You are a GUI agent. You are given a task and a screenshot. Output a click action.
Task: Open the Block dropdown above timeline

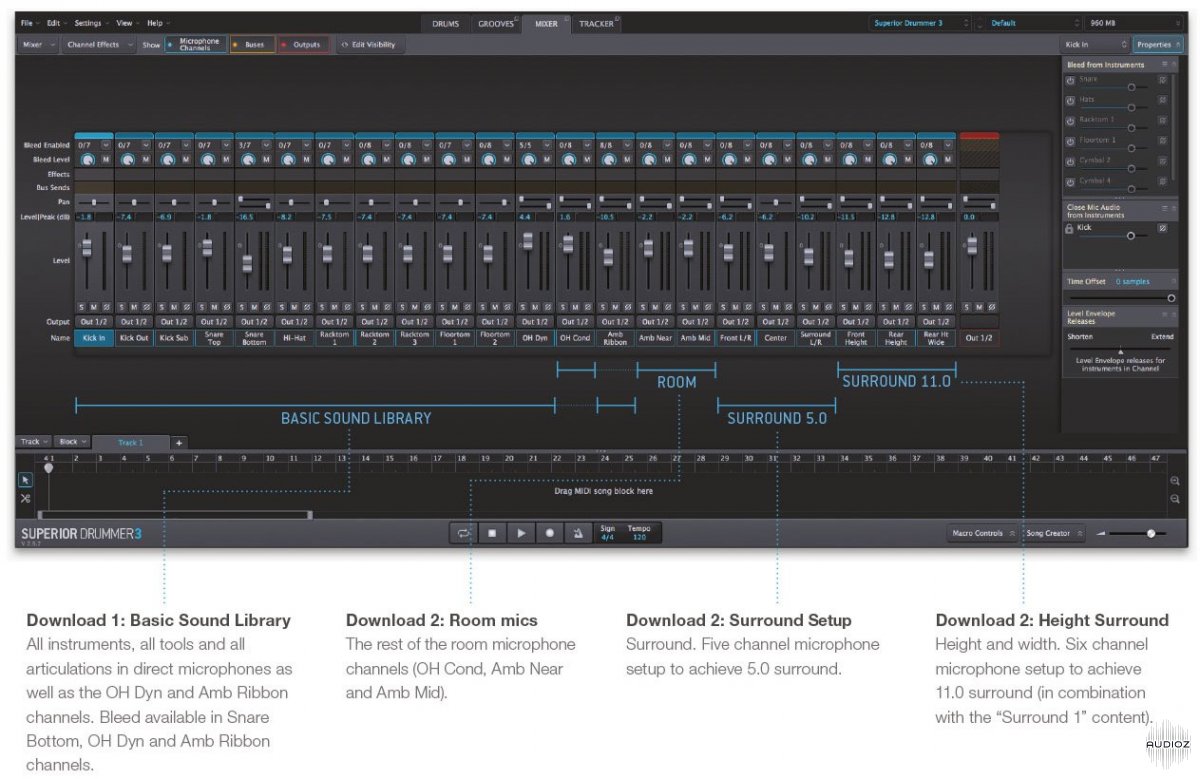(x=72, y=441)
